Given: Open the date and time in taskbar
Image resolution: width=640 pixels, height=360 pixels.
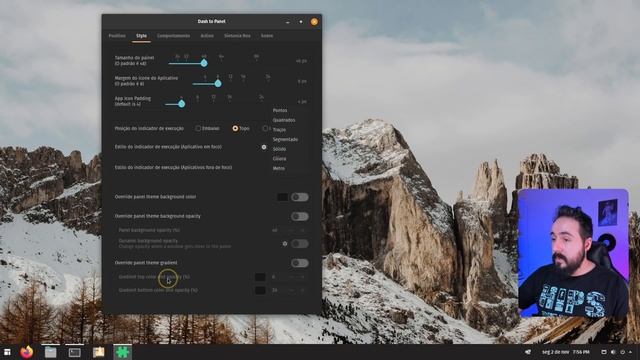Looking at the screenshot, I should pos(566,352).
